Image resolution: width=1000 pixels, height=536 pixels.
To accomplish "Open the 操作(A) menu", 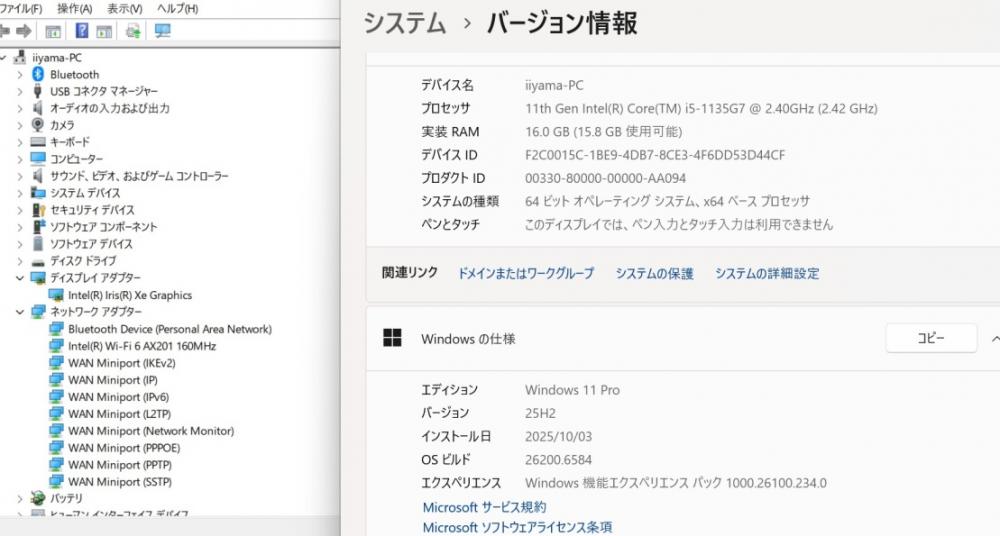I will pos(75,9).
